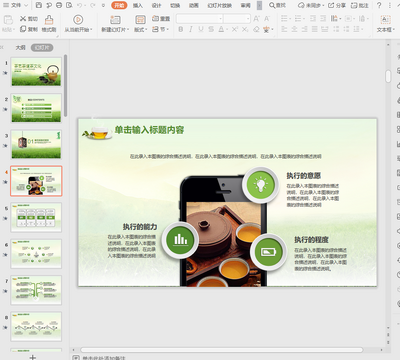Expand the bullet list dropdown

pyautogui.click(x=290, y=19)
